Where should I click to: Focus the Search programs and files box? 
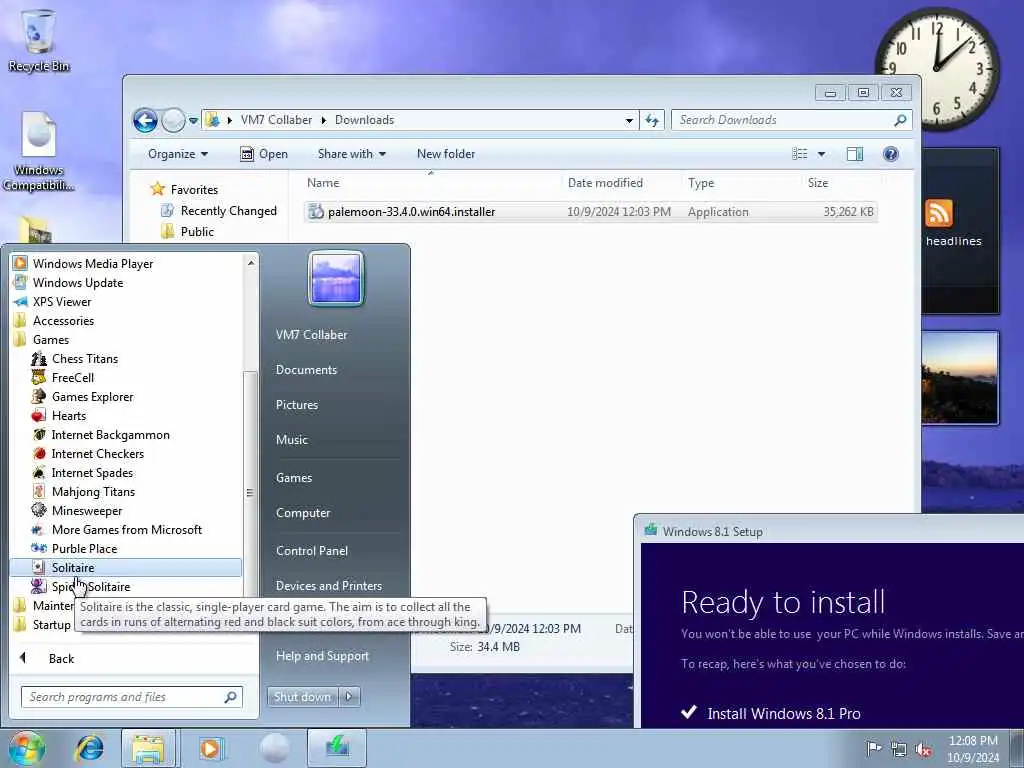tap(131, 697)
